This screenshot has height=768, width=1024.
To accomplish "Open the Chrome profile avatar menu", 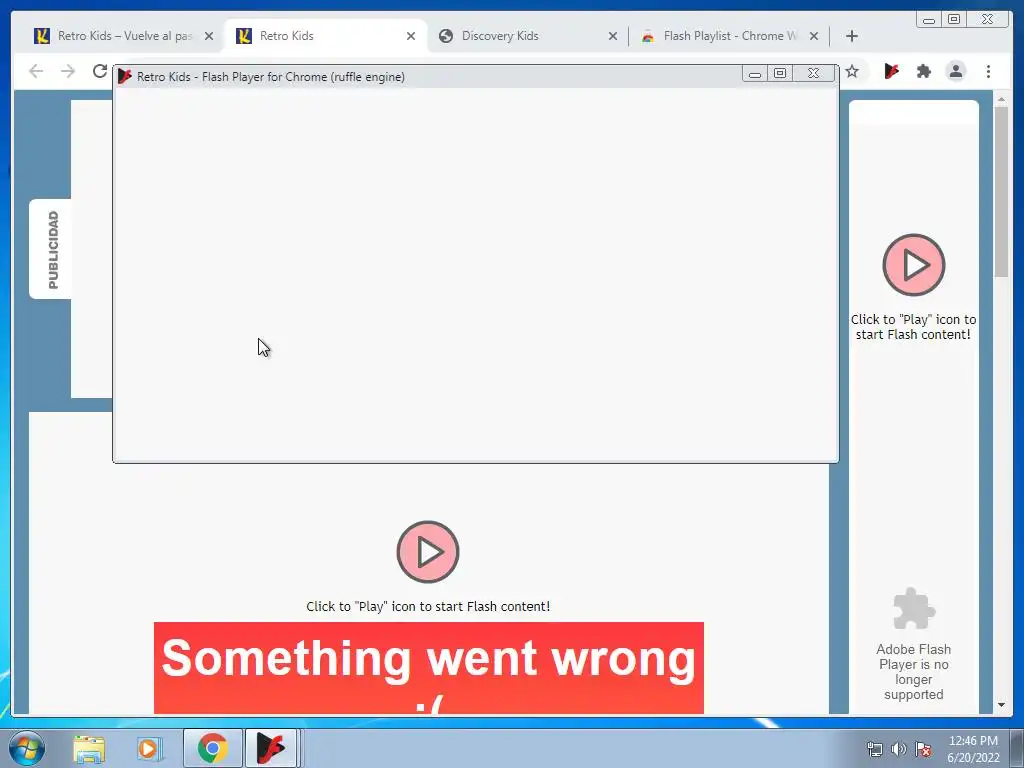I will pos(955,71).
